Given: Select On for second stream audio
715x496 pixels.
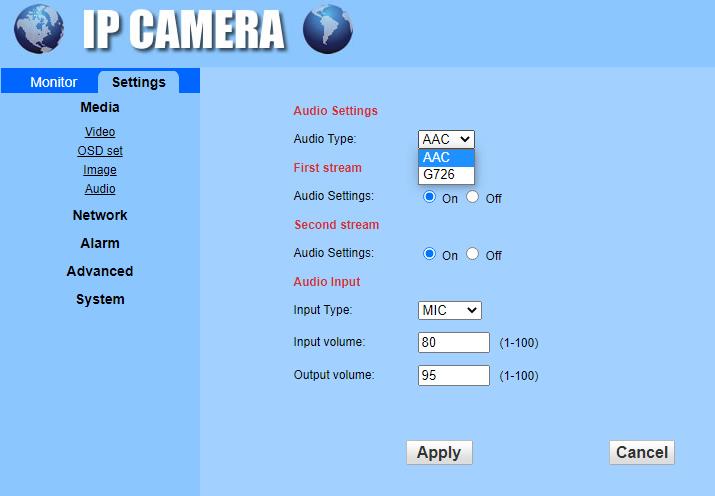Looking at the screenshot, I should pyautogui.click(x=430, y=254).
